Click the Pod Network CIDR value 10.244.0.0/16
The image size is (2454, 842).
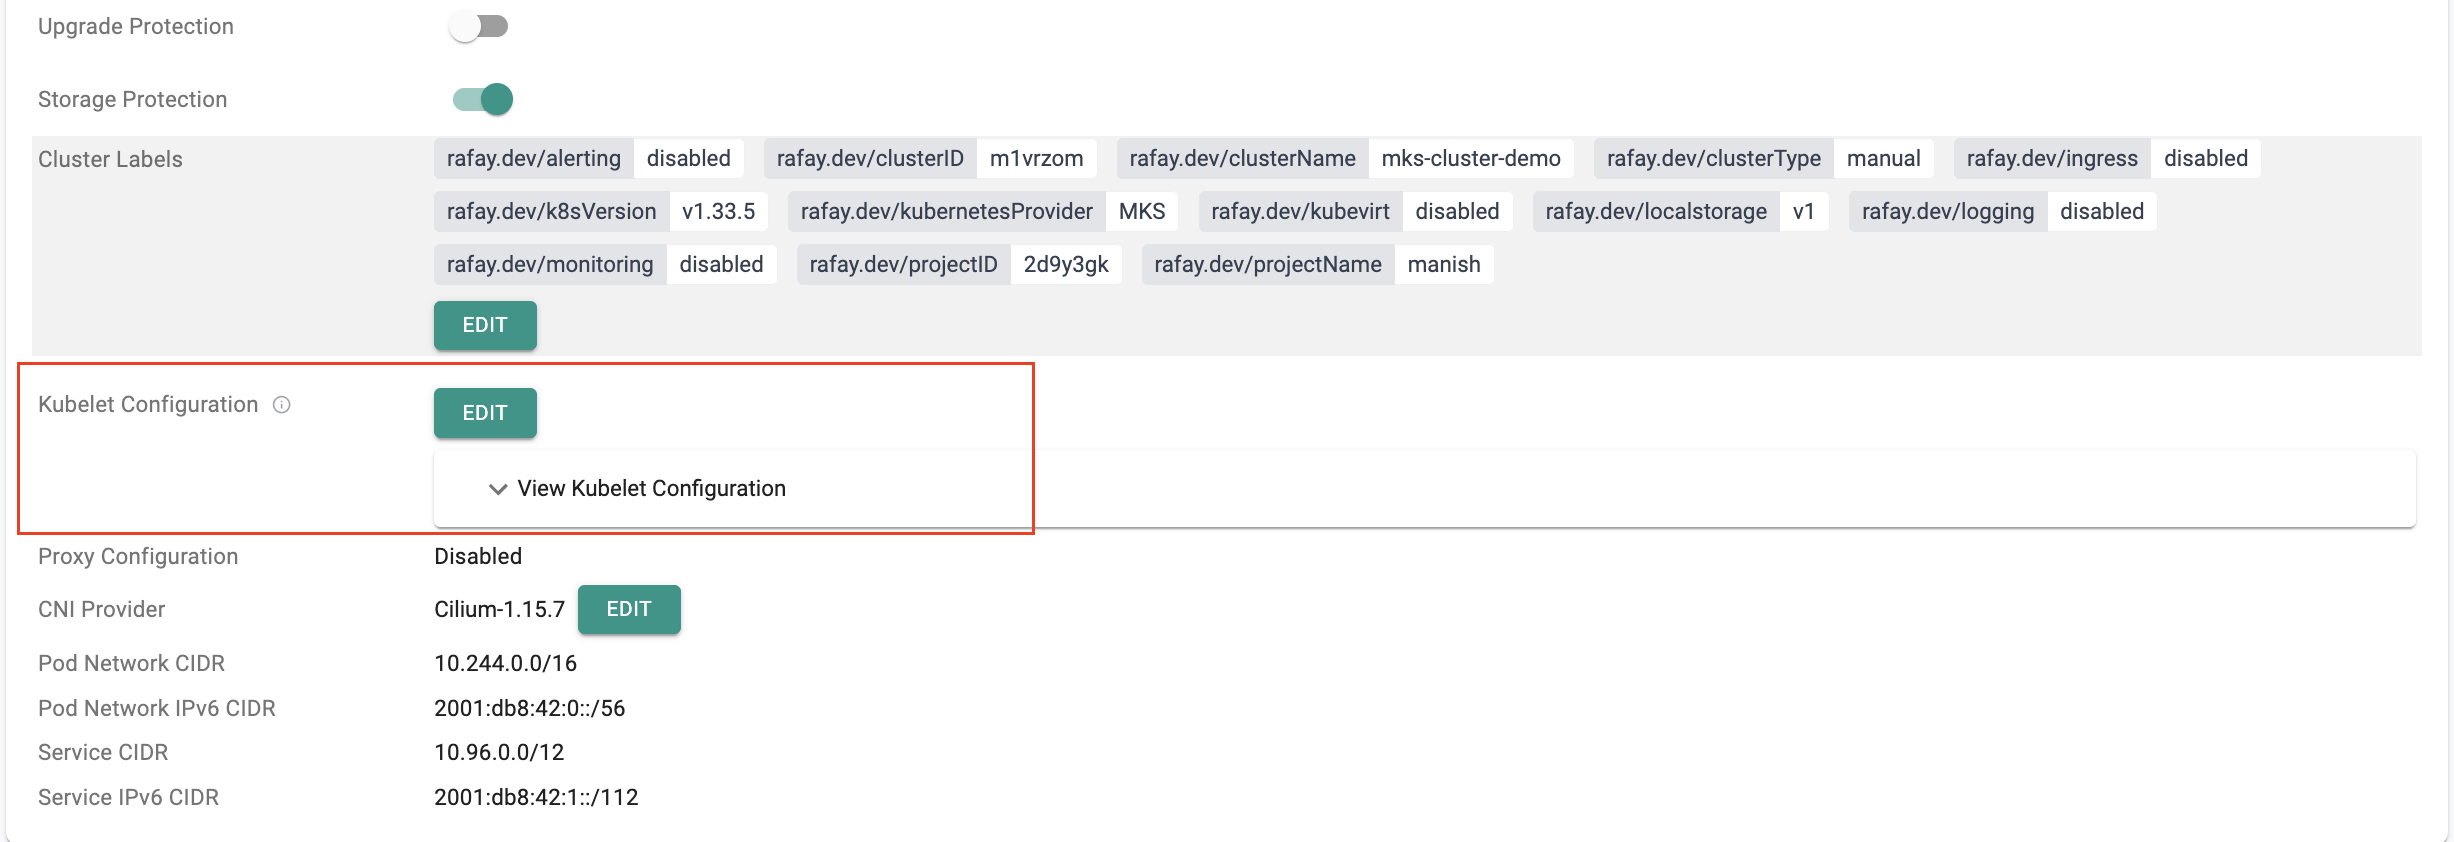(505, 663)
